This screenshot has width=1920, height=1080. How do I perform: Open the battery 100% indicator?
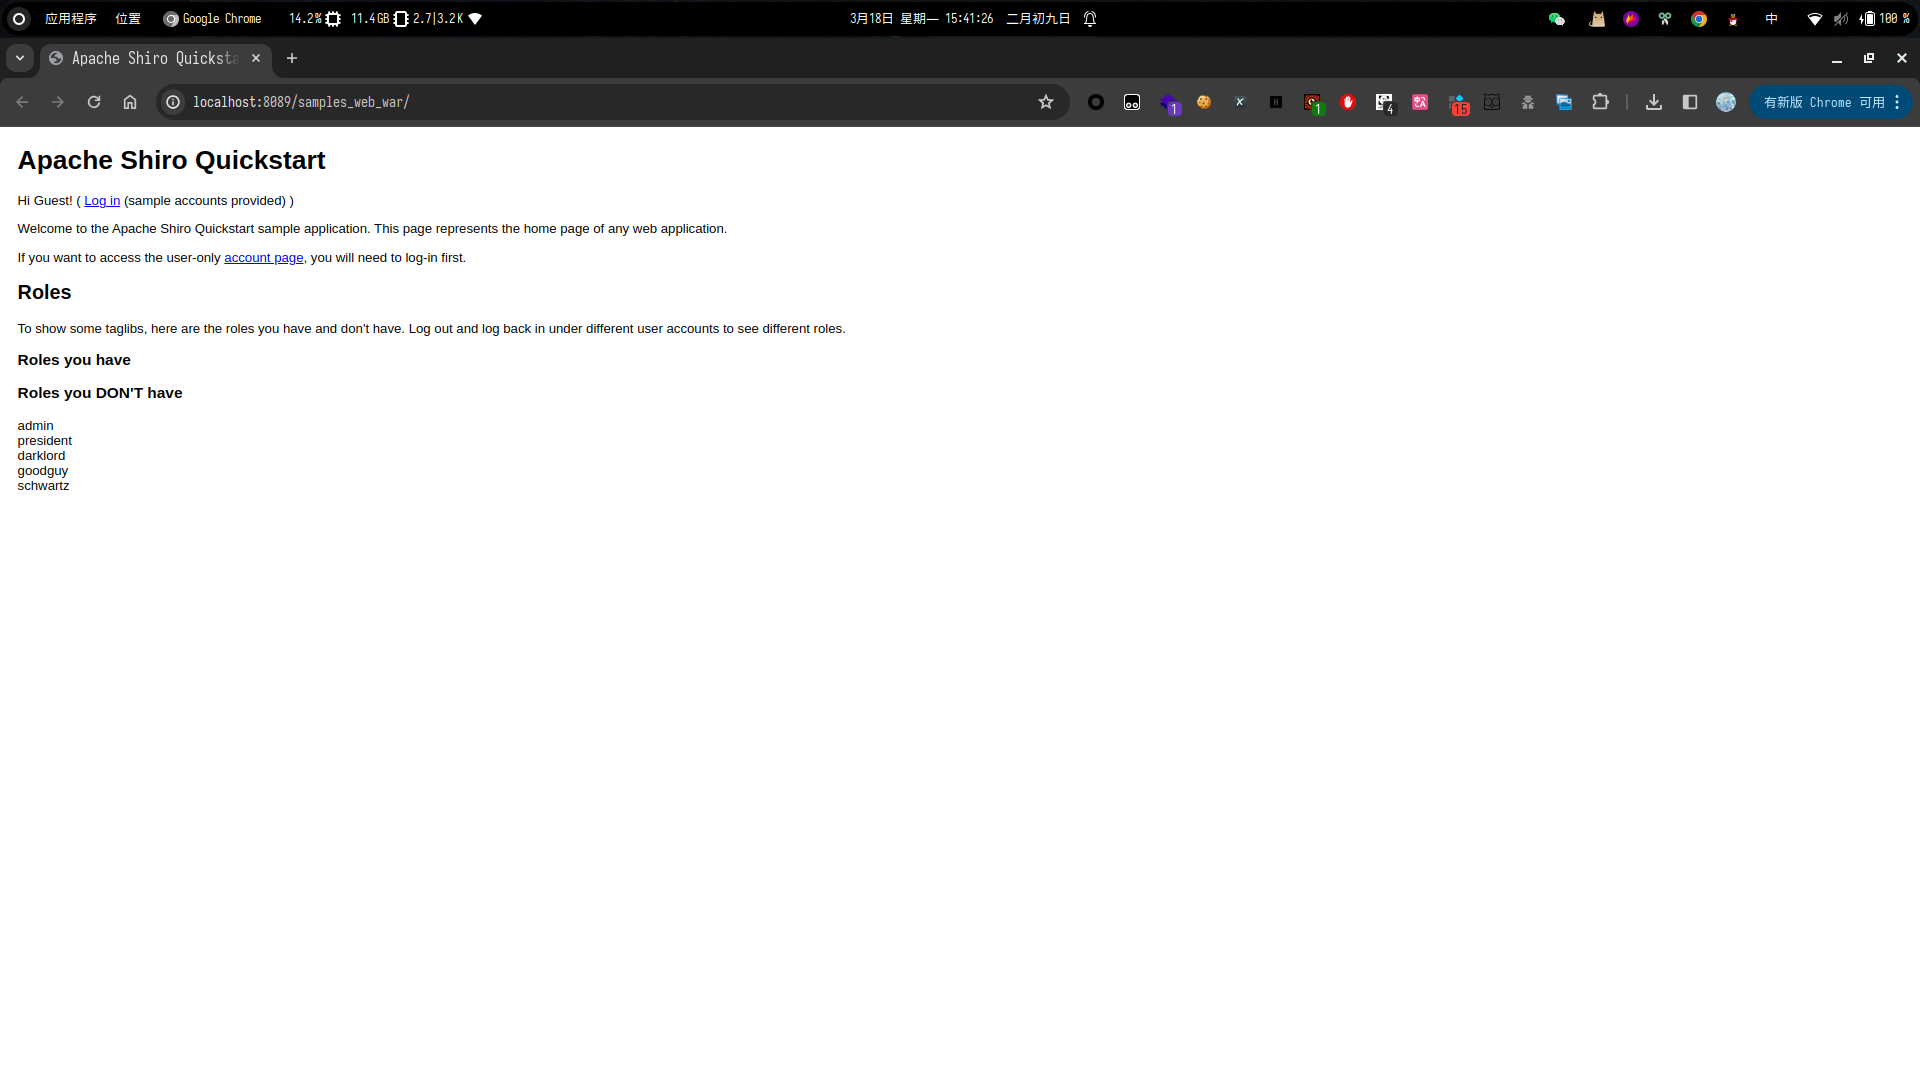[x=1885, y=19]
